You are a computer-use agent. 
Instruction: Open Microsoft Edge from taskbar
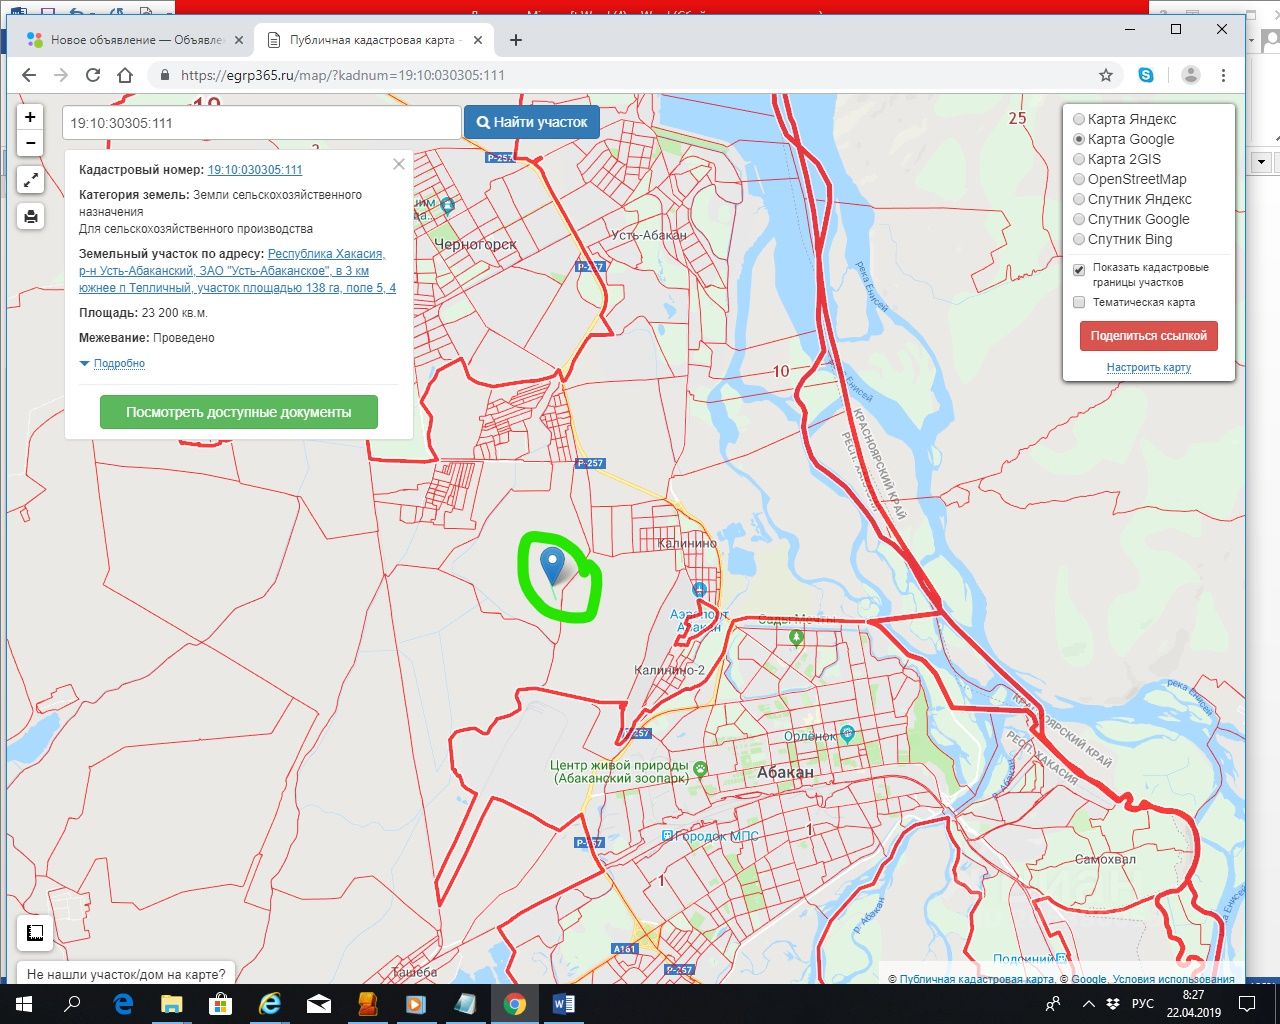click(x=123, y=1004)
